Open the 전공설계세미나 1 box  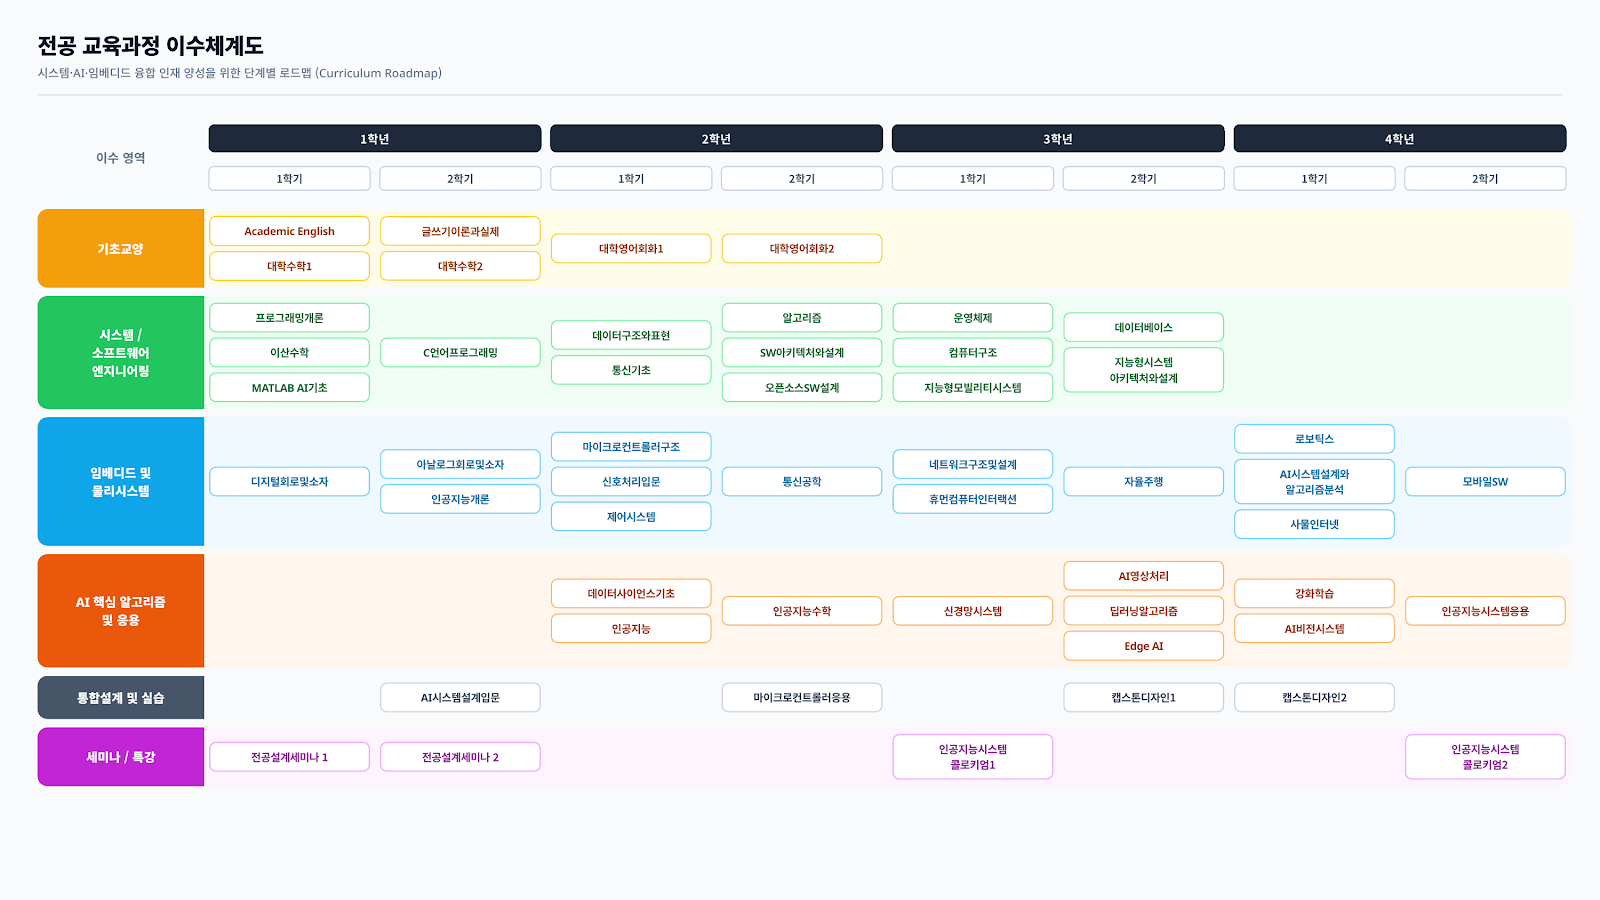click(290, 756)
